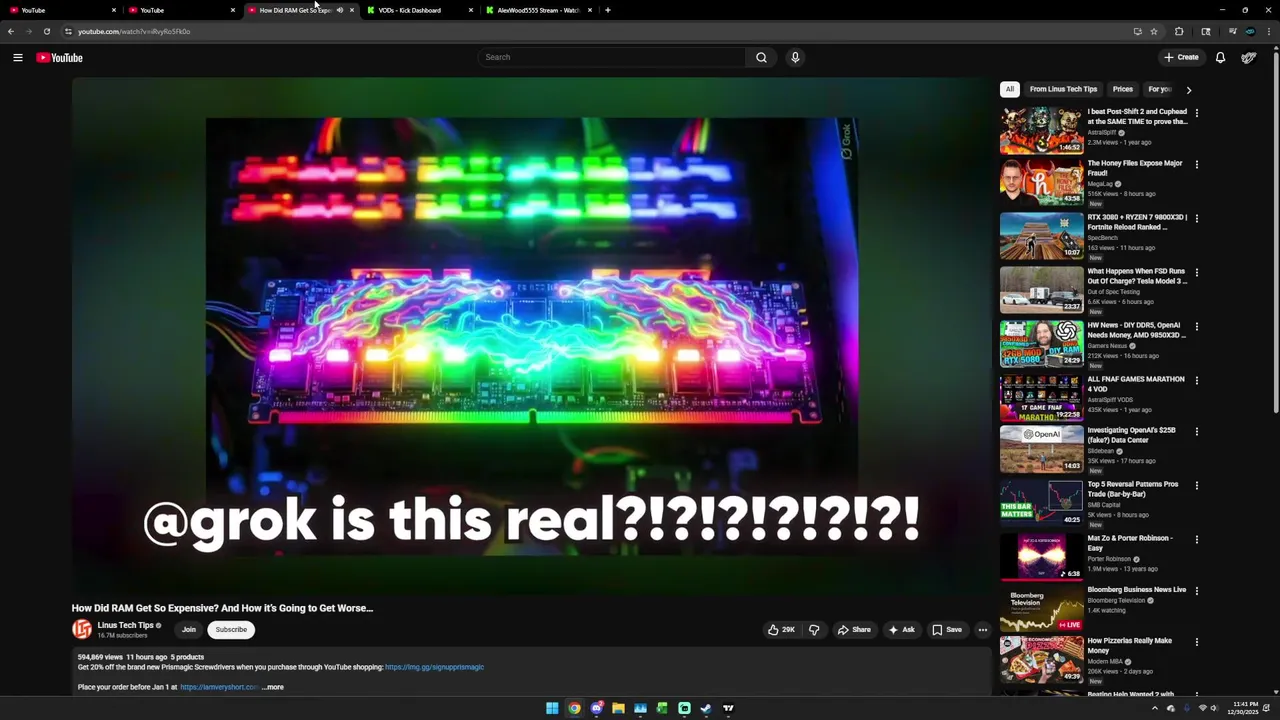Image resolution: width=1280 pixels, height=720 pixels.
Task: Open Chrome three-dot menu
Action: pyautogui.click(x=1268, y=31)
